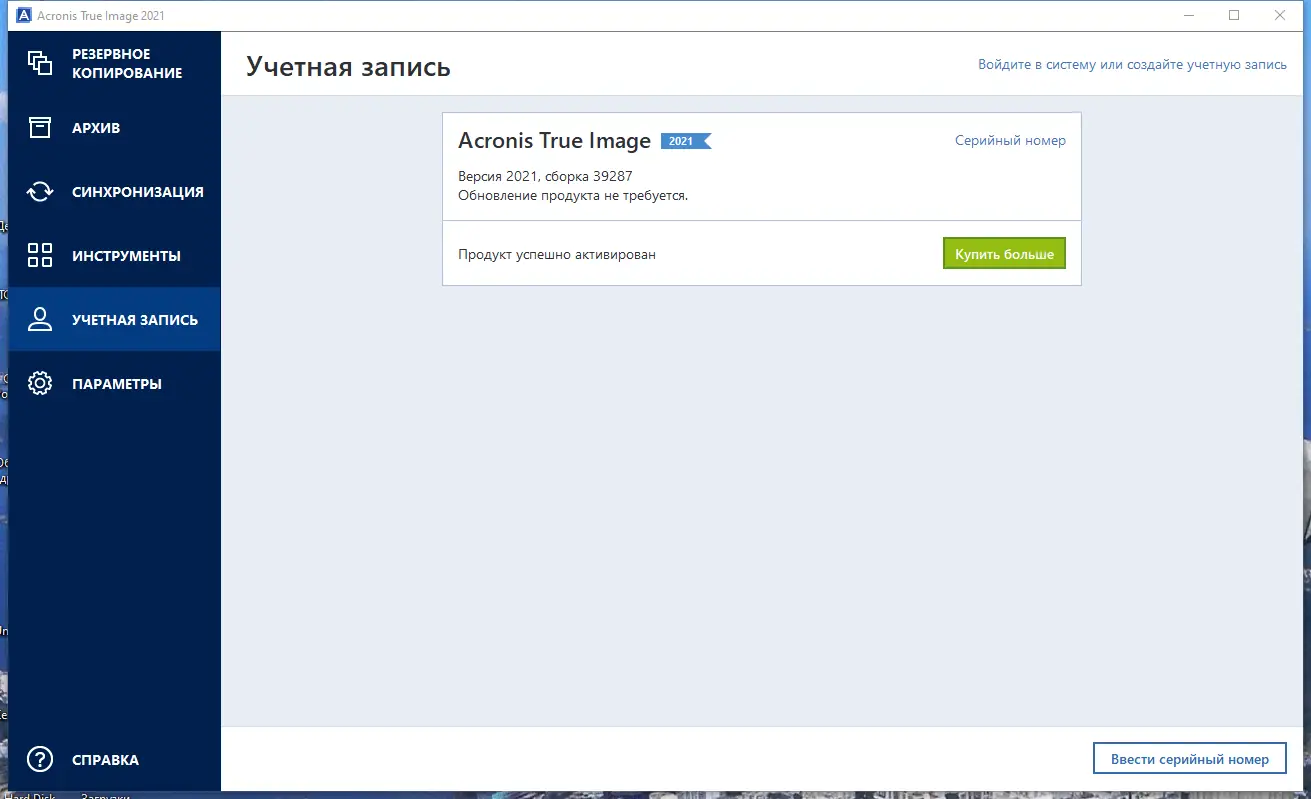Click the sign in or create account link

[1132, 64]
